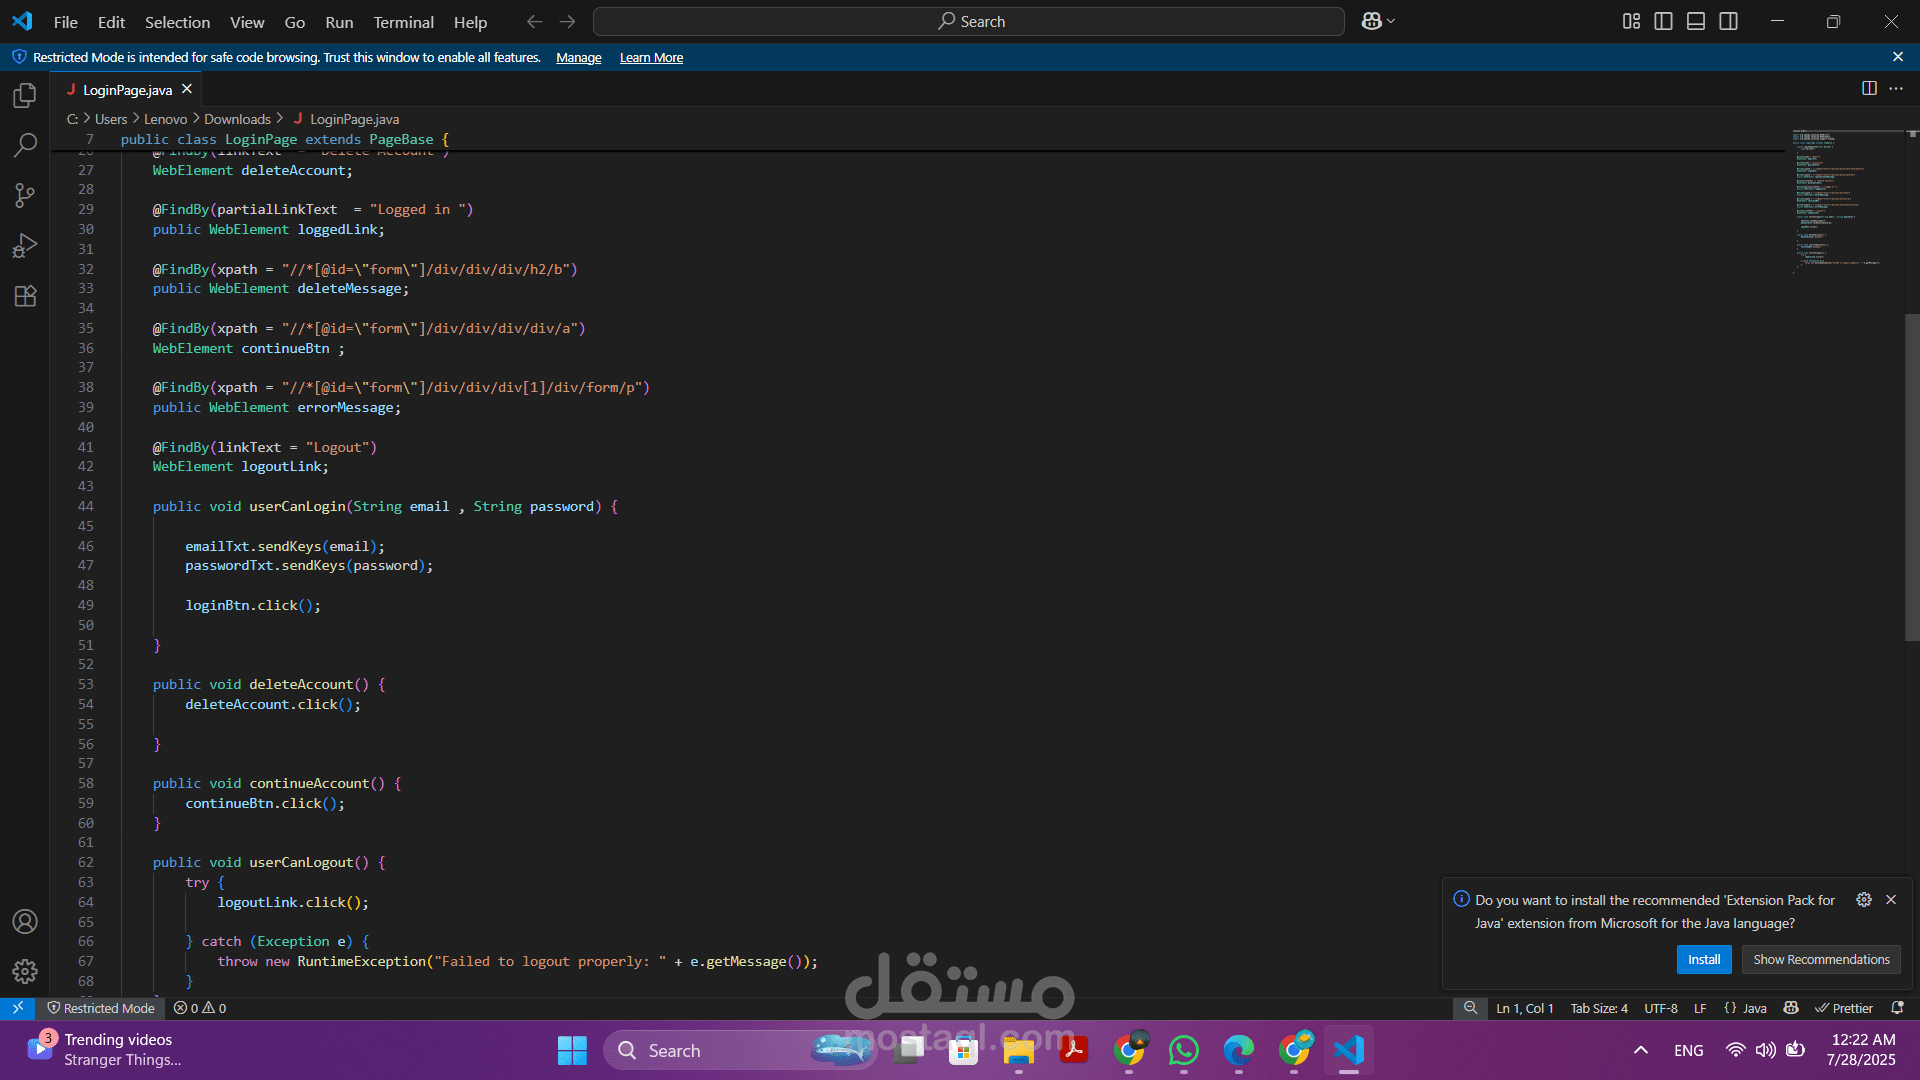
Task: Click Split Editor Right icon
Action: [x=1869, y=89]
